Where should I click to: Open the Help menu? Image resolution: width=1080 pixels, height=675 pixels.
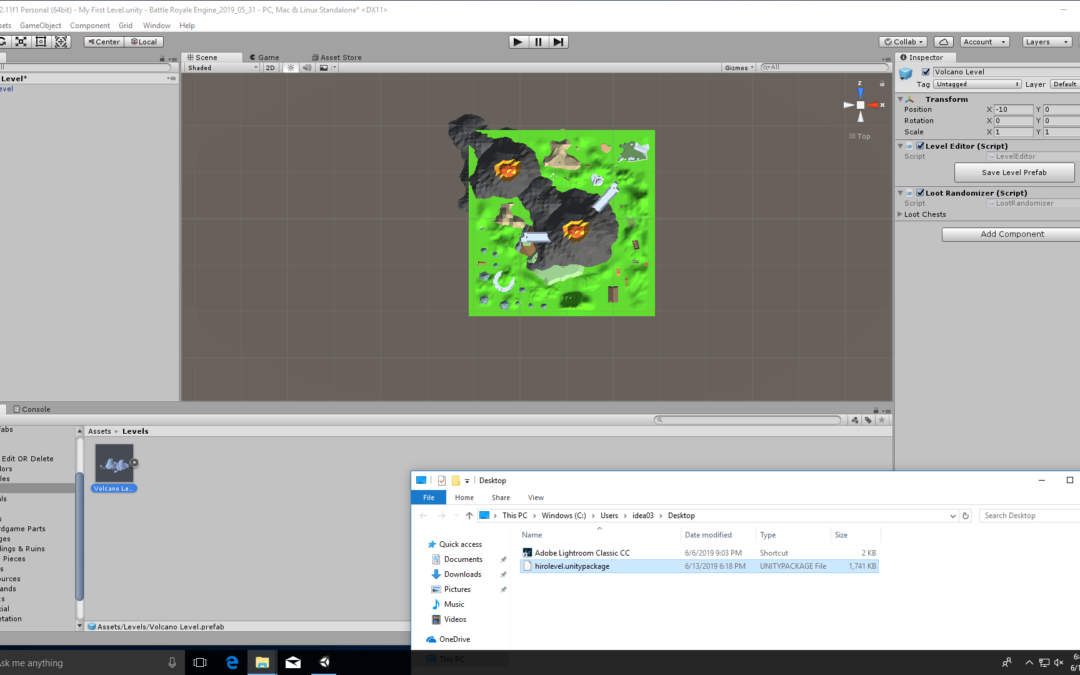pyautogui.click(x=187, y=25)
